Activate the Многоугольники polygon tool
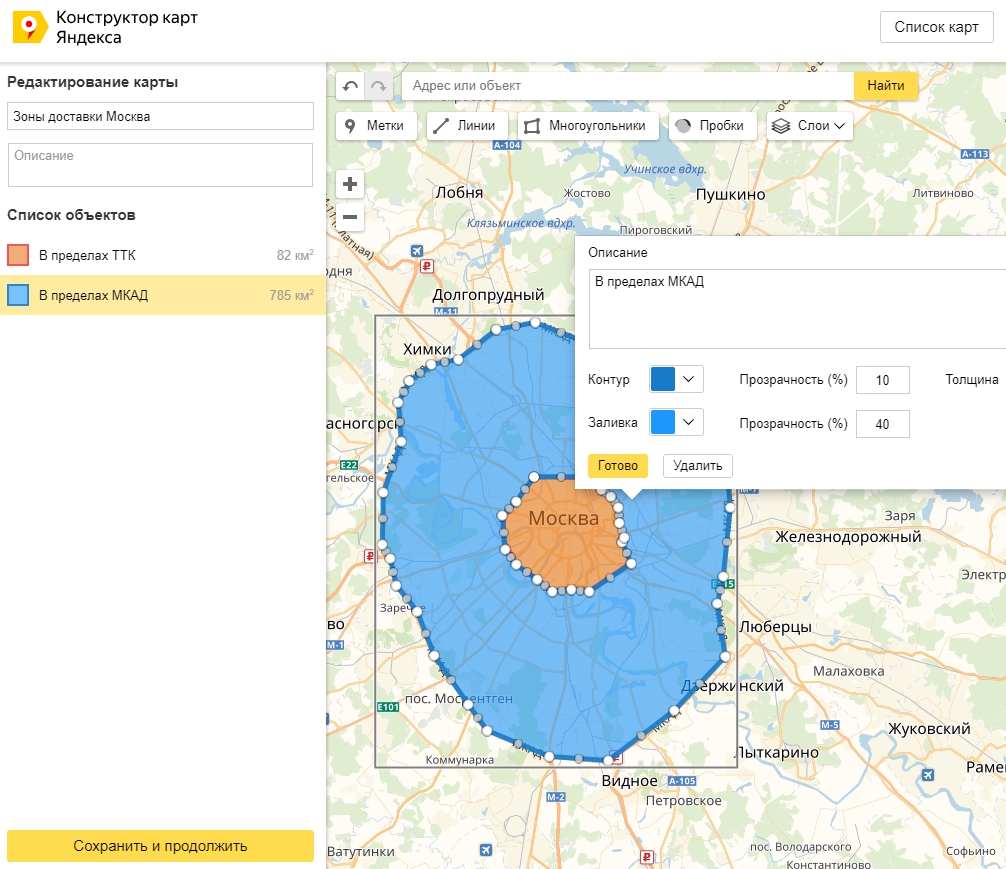Viewport: 1006px width, 869px height. (589, 126)
